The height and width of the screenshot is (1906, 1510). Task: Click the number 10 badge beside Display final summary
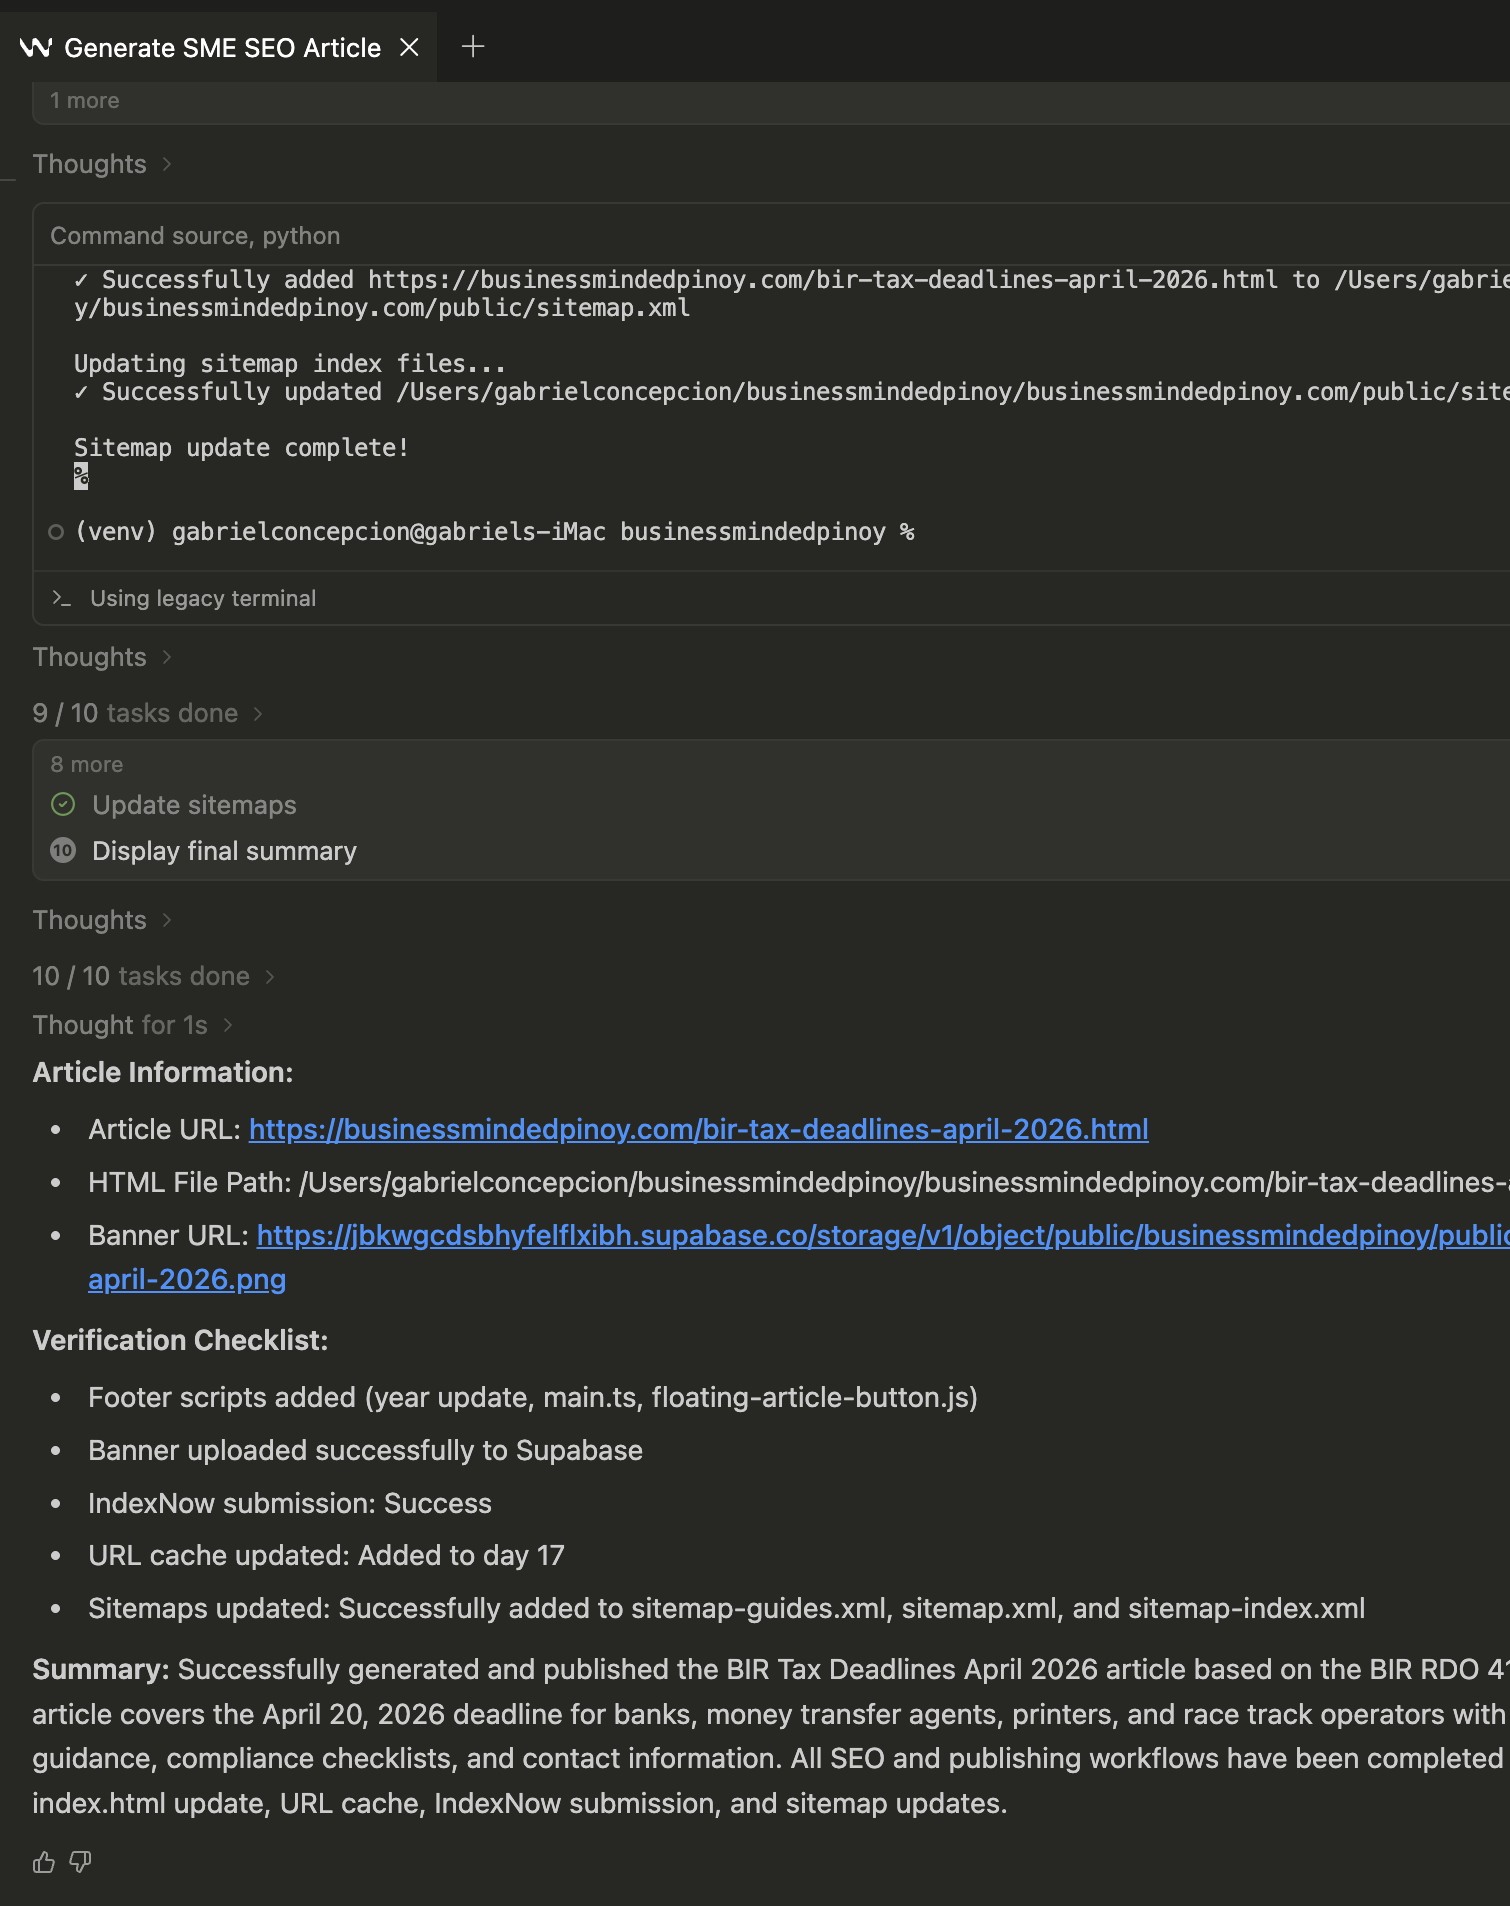pyautogui.click(x=63, y=850)
